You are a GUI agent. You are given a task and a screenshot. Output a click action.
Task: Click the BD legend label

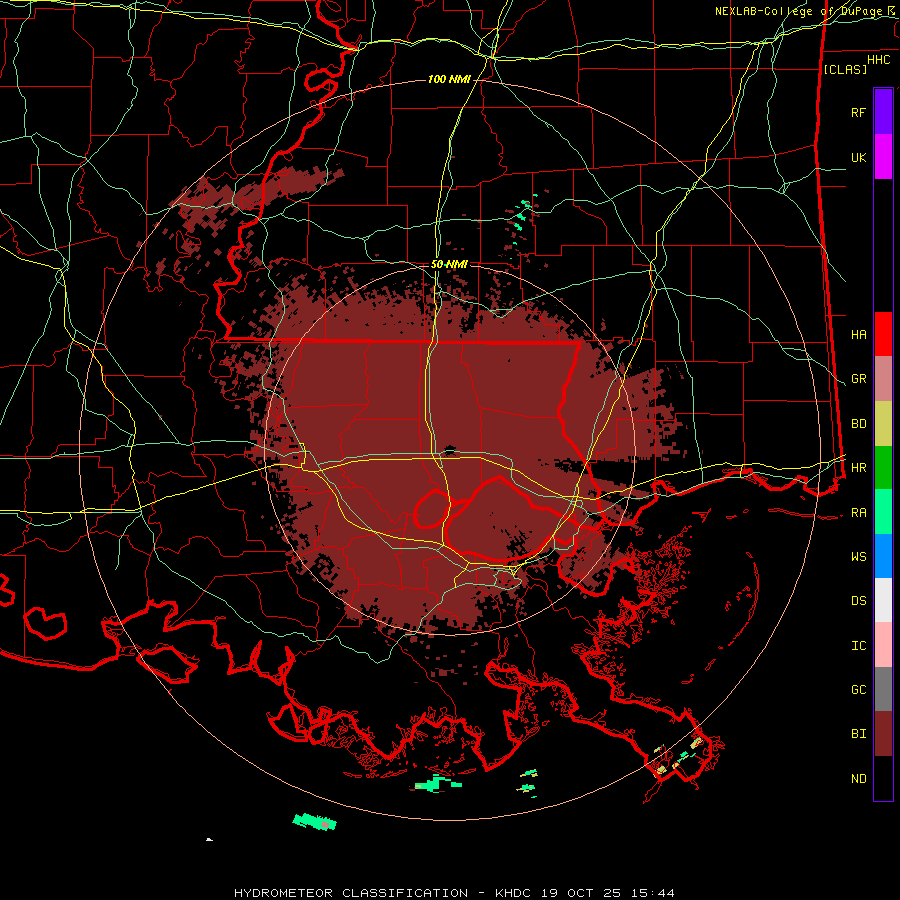click(x=859, y=424)
